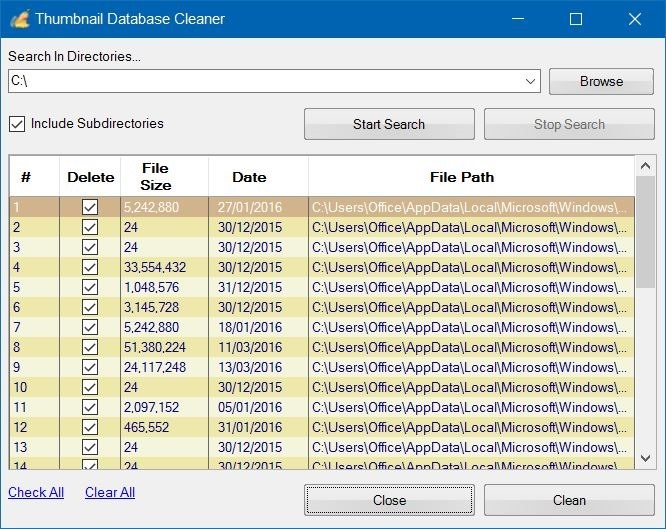Uncheck the Delete checkbox in row 3

coord(90,247)
